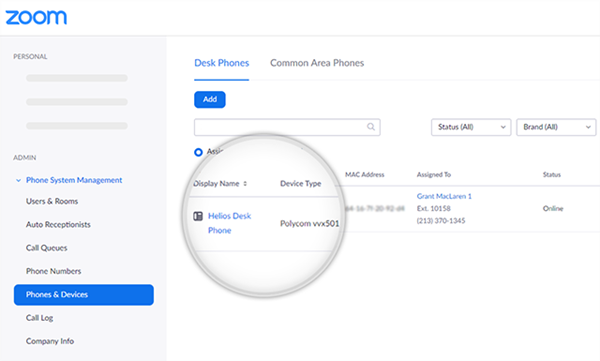The image size is (600, 361).
Task: Click the Status column header
Action: click(x=551, y=175)
